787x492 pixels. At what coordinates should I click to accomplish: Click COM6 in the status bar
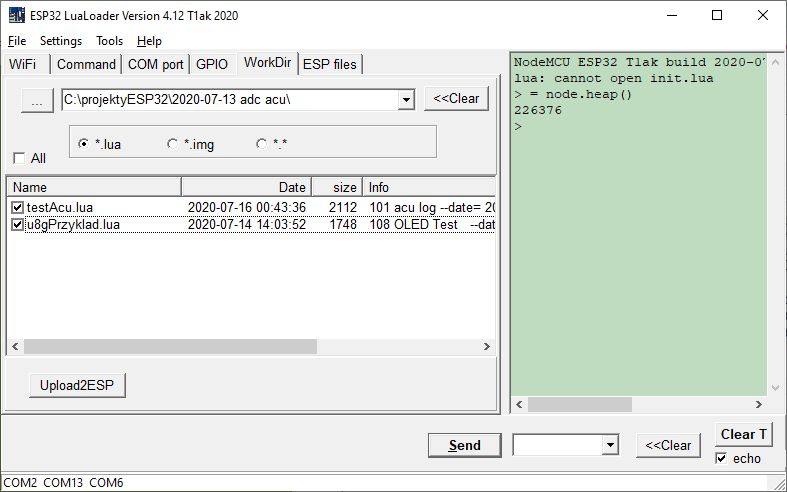point(106,482)
